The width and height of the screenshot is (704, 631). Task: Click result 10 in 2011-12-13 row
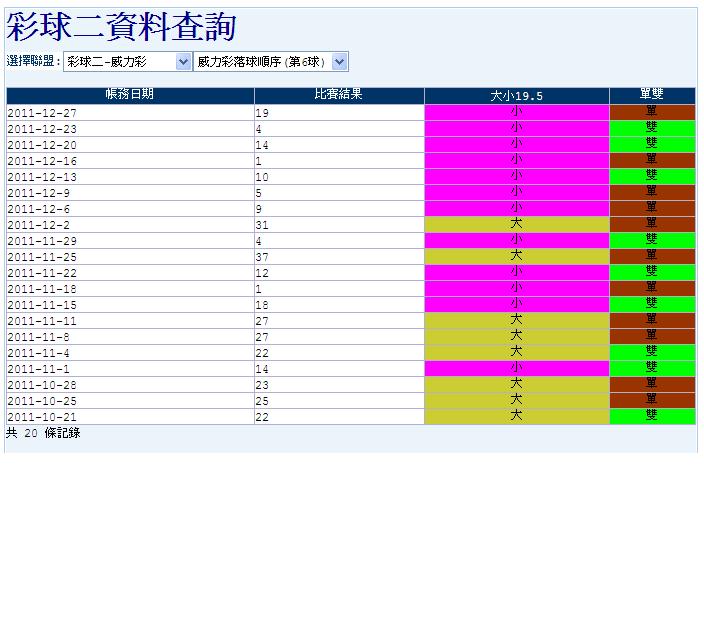[339, 177]
